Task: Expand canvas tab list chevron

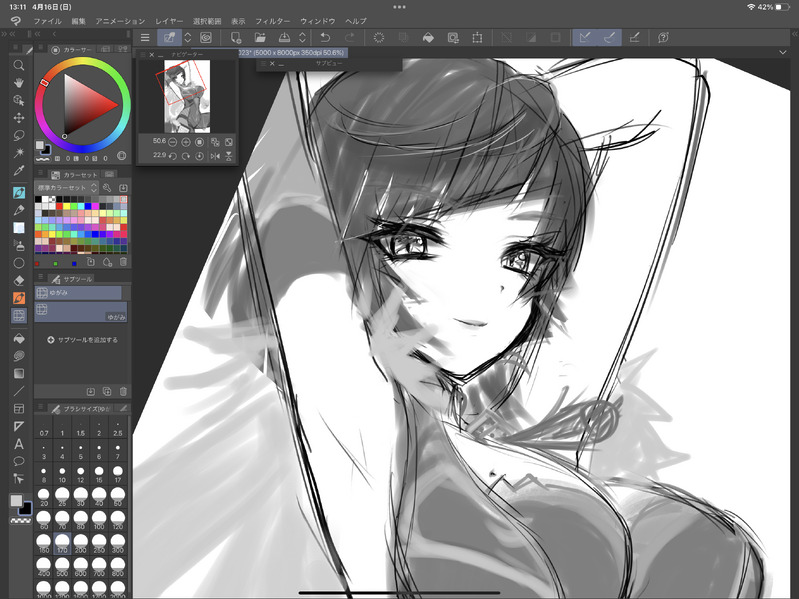Action: tap(783, 52)
